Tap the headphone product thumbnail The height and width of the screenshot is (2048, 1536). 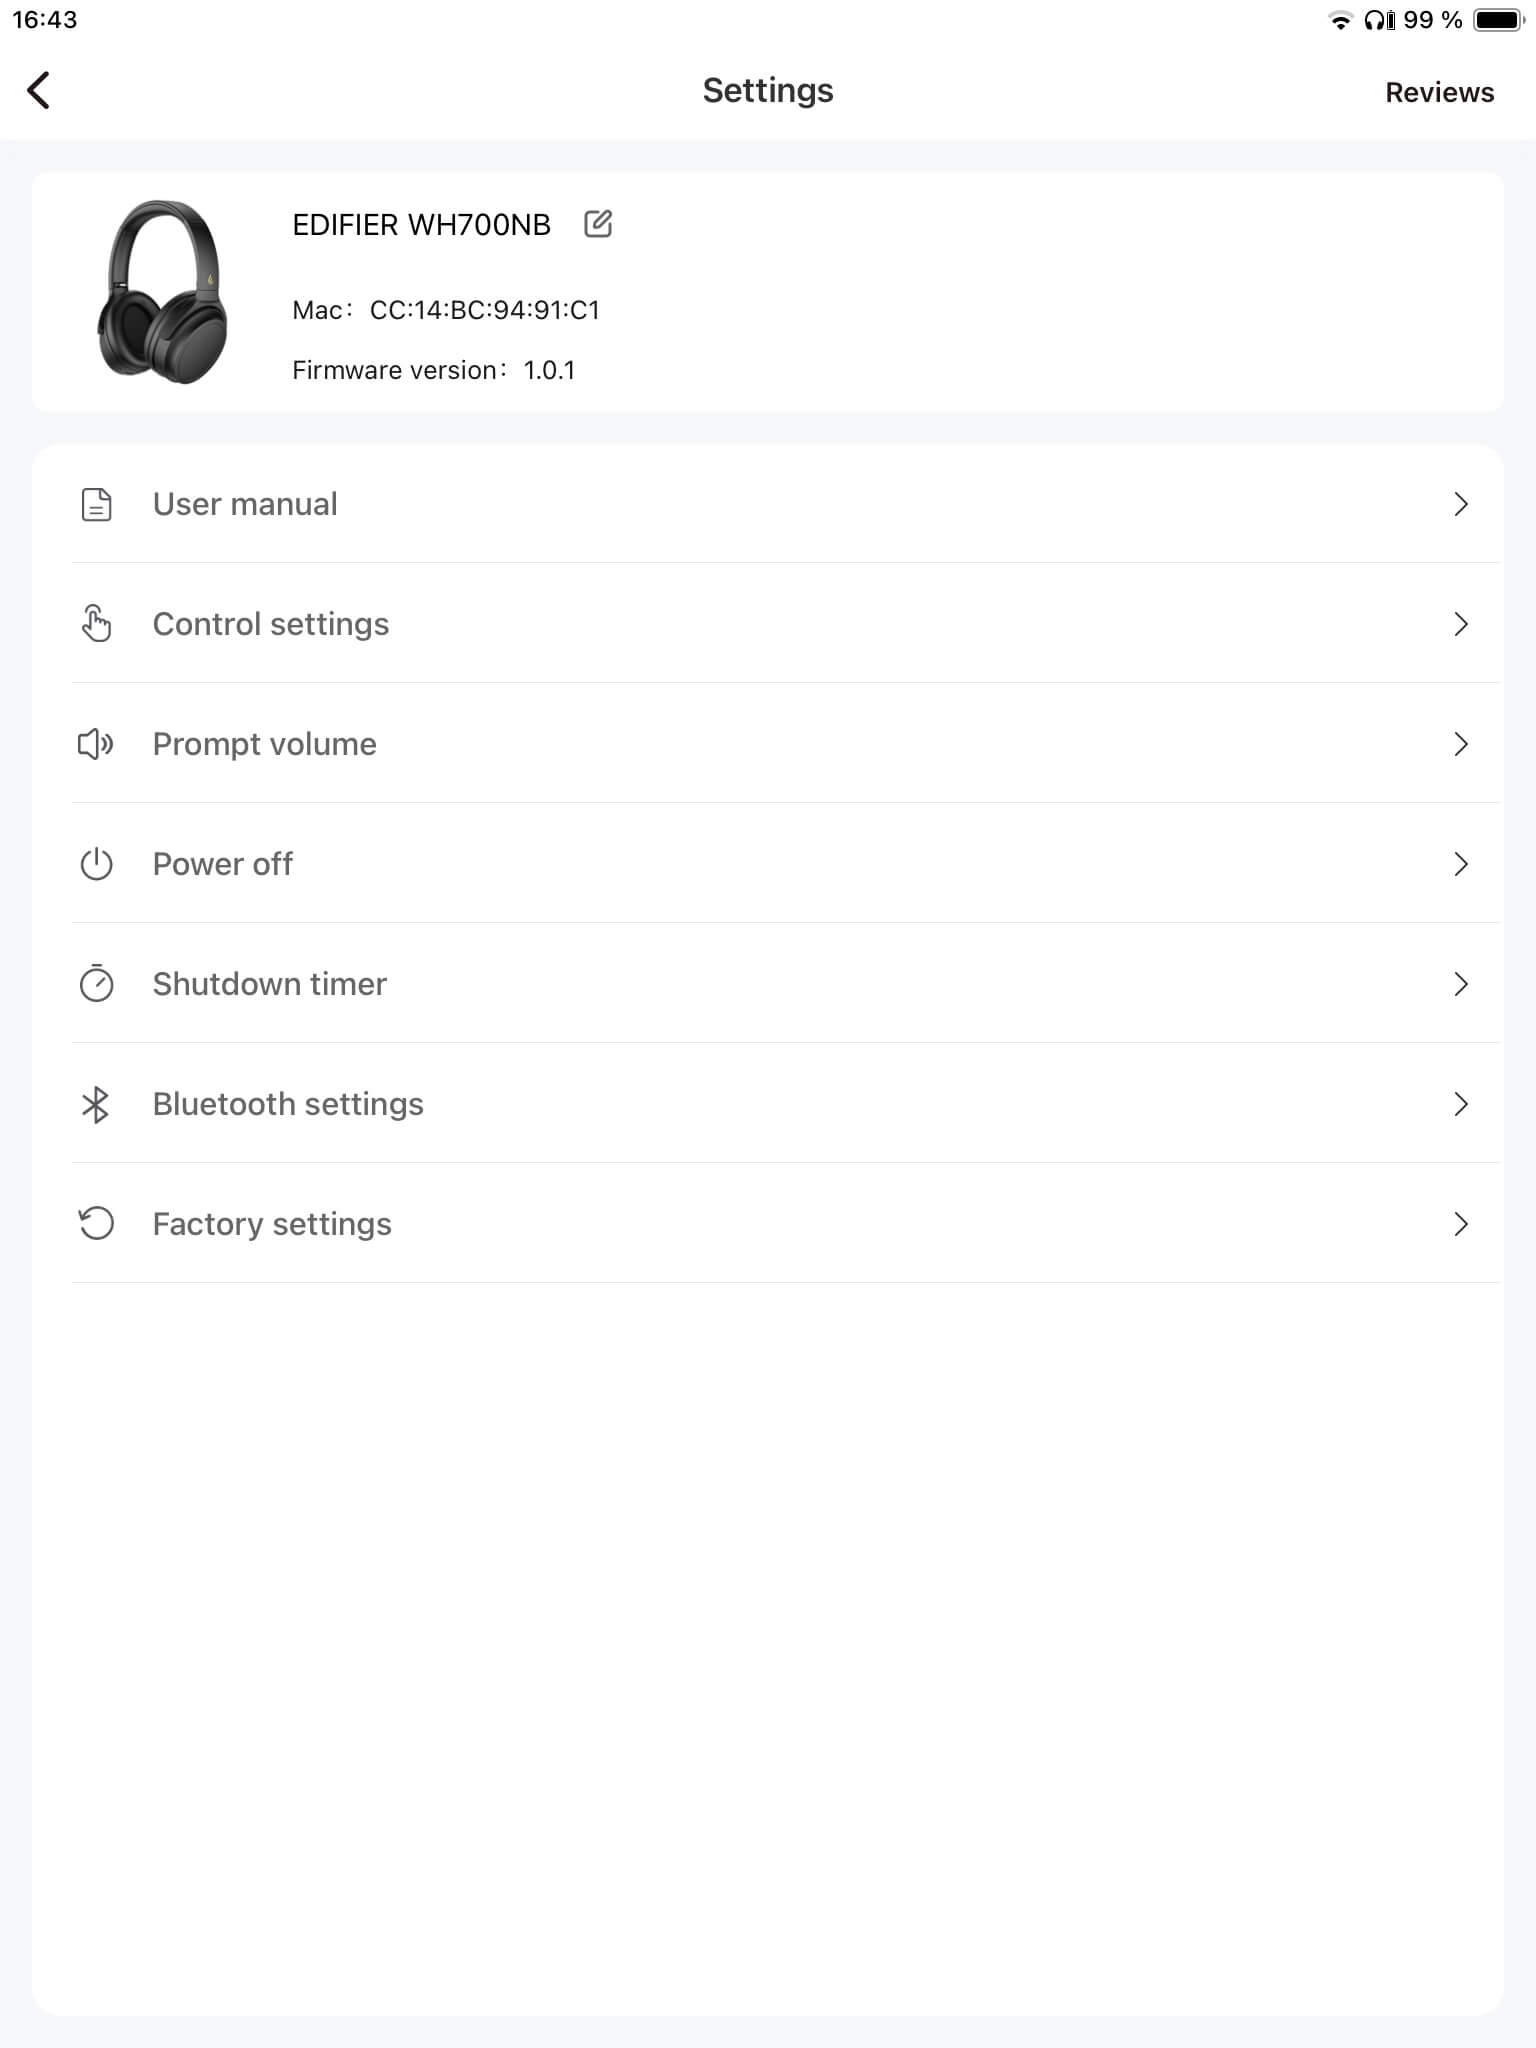(x=162, y=291)
